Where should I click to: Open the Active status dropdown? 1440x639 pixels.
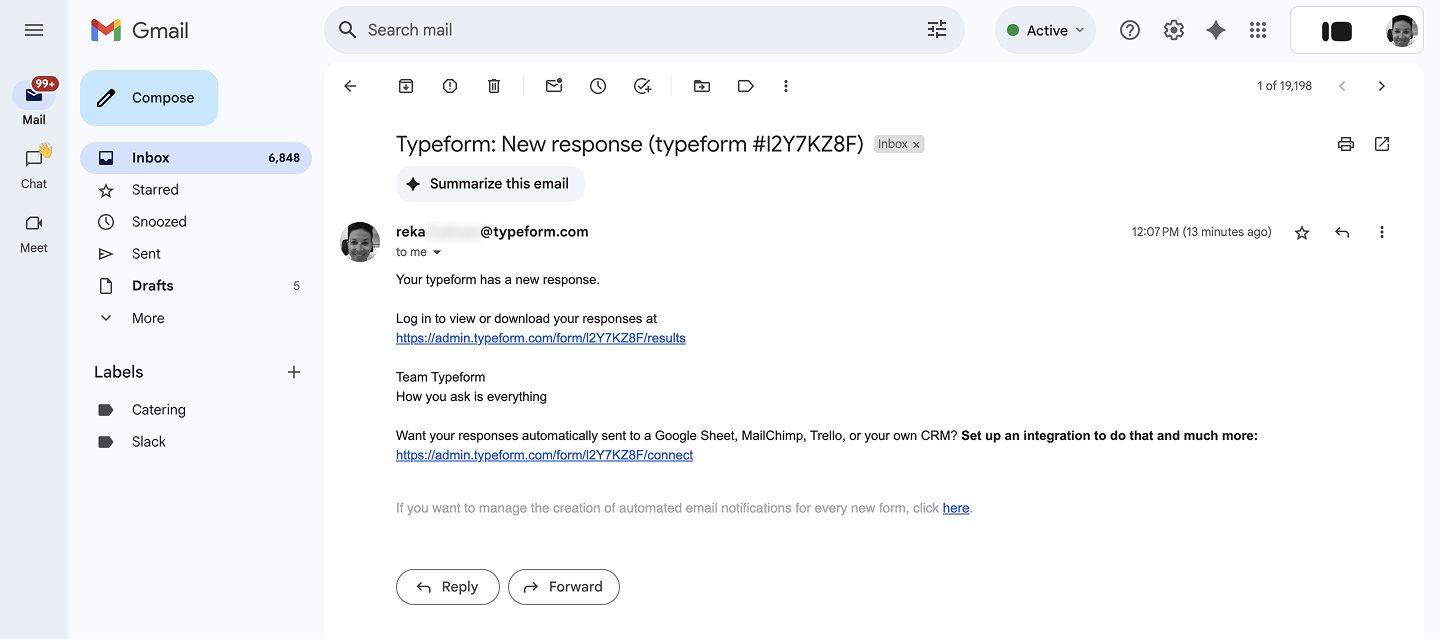point(1046,30)
